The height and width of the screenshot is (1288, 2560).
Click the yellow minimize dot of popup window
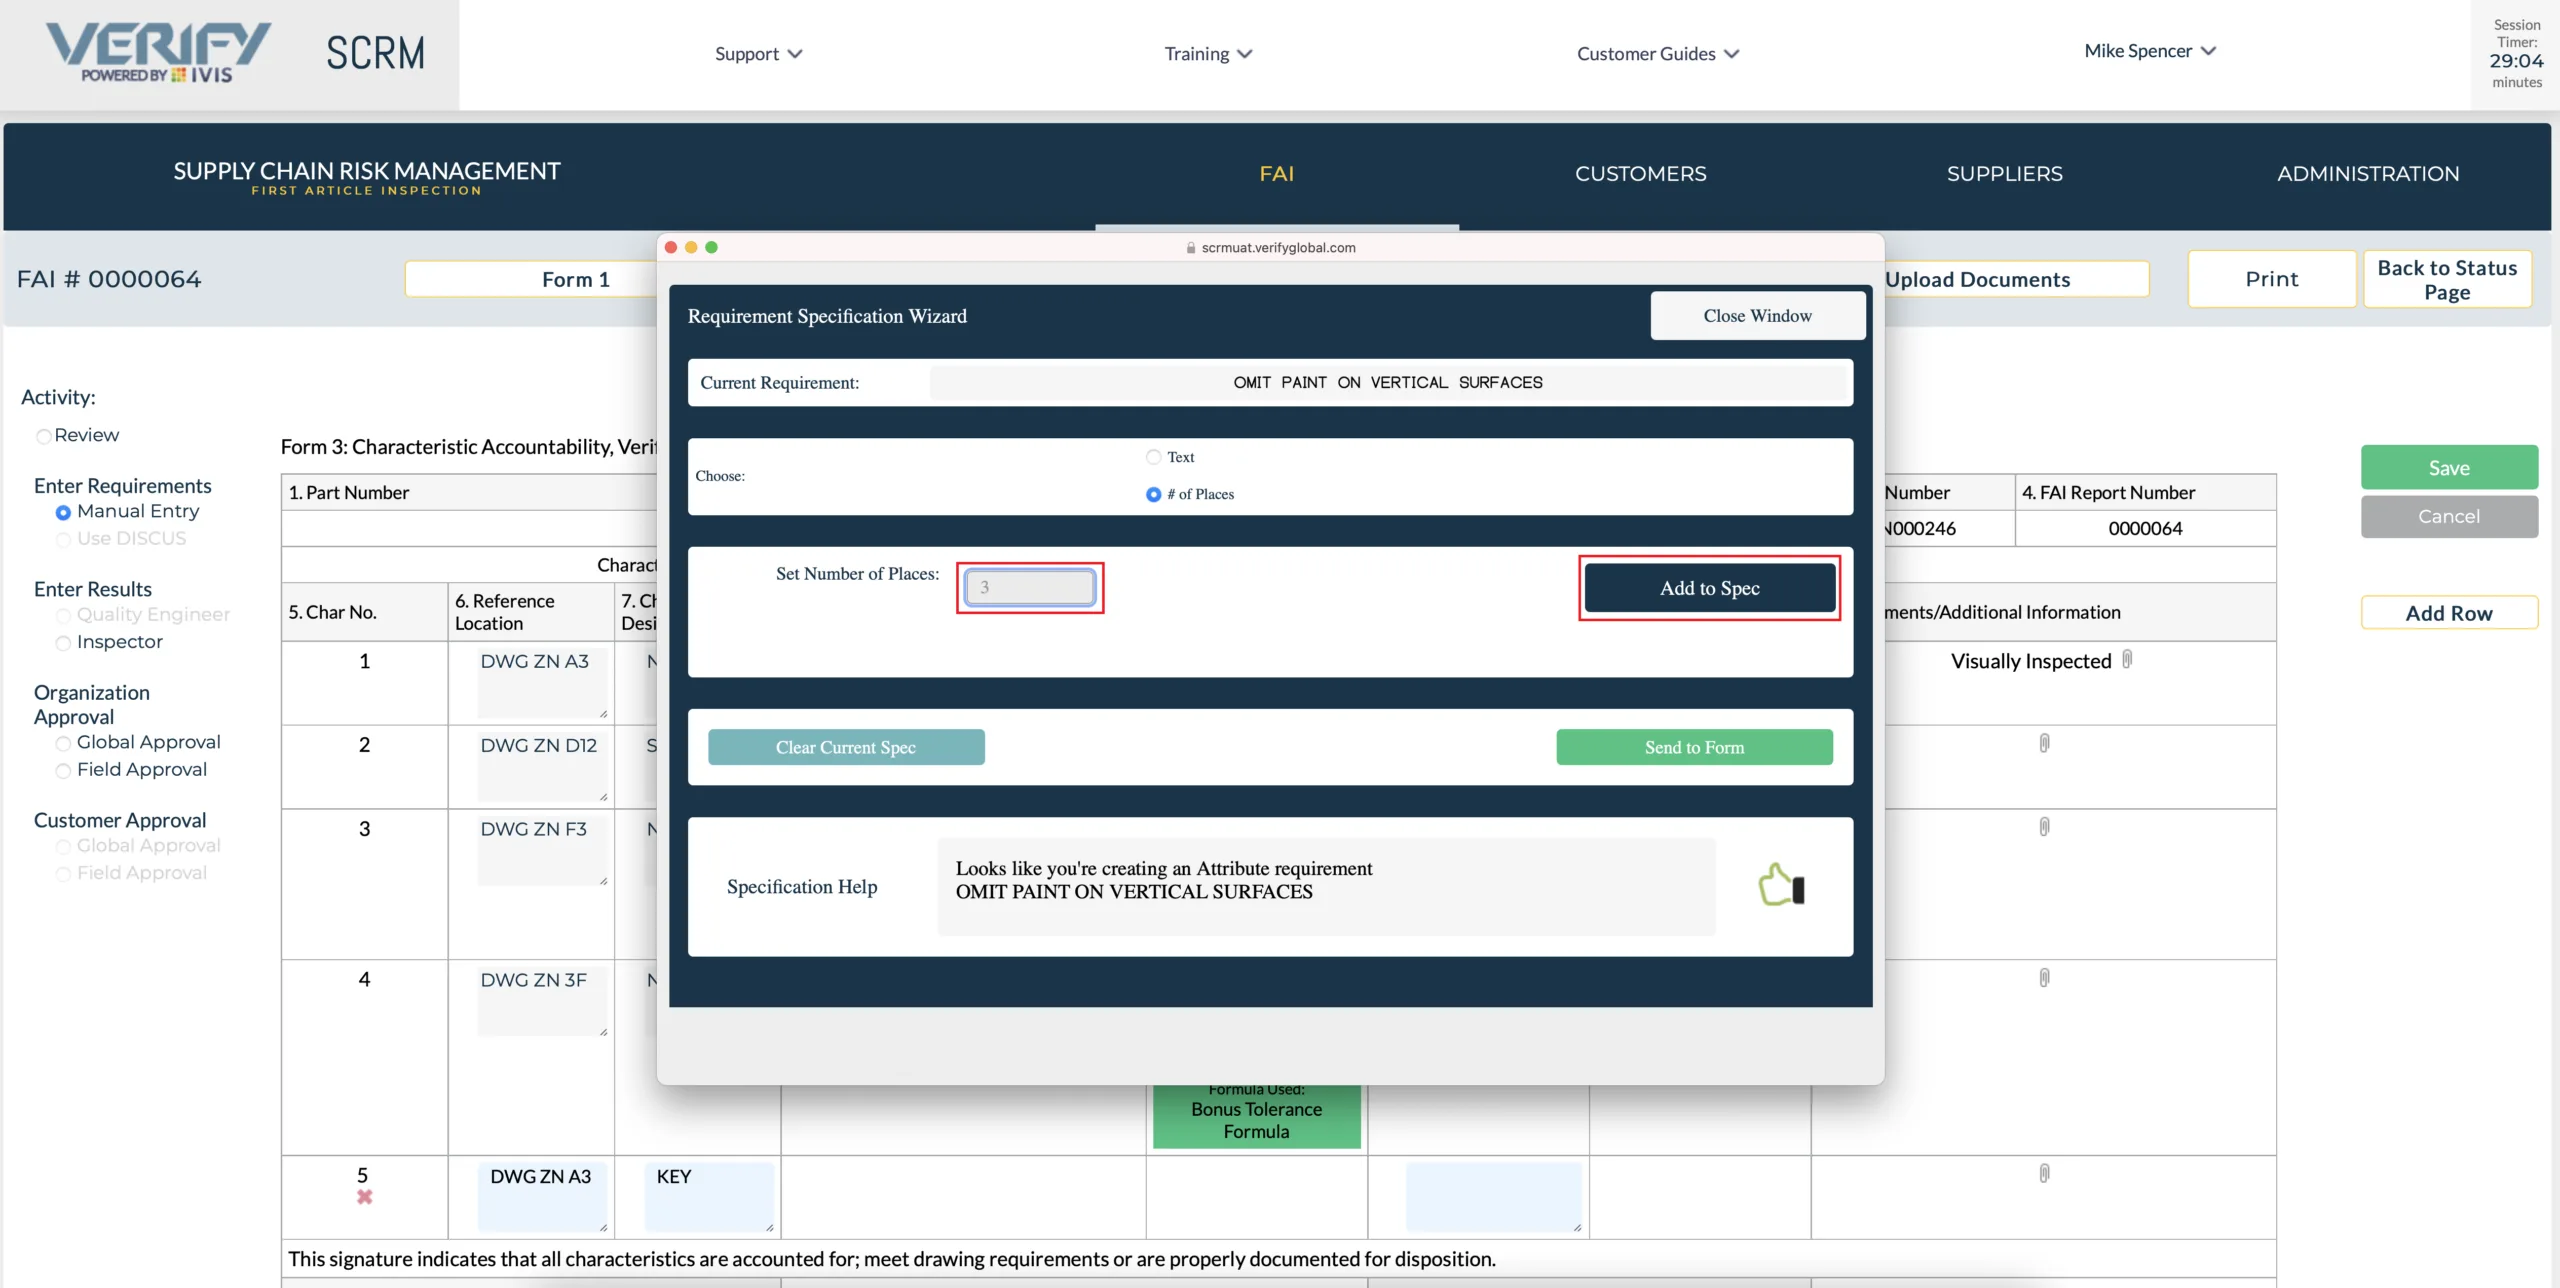tap(691, 247)
